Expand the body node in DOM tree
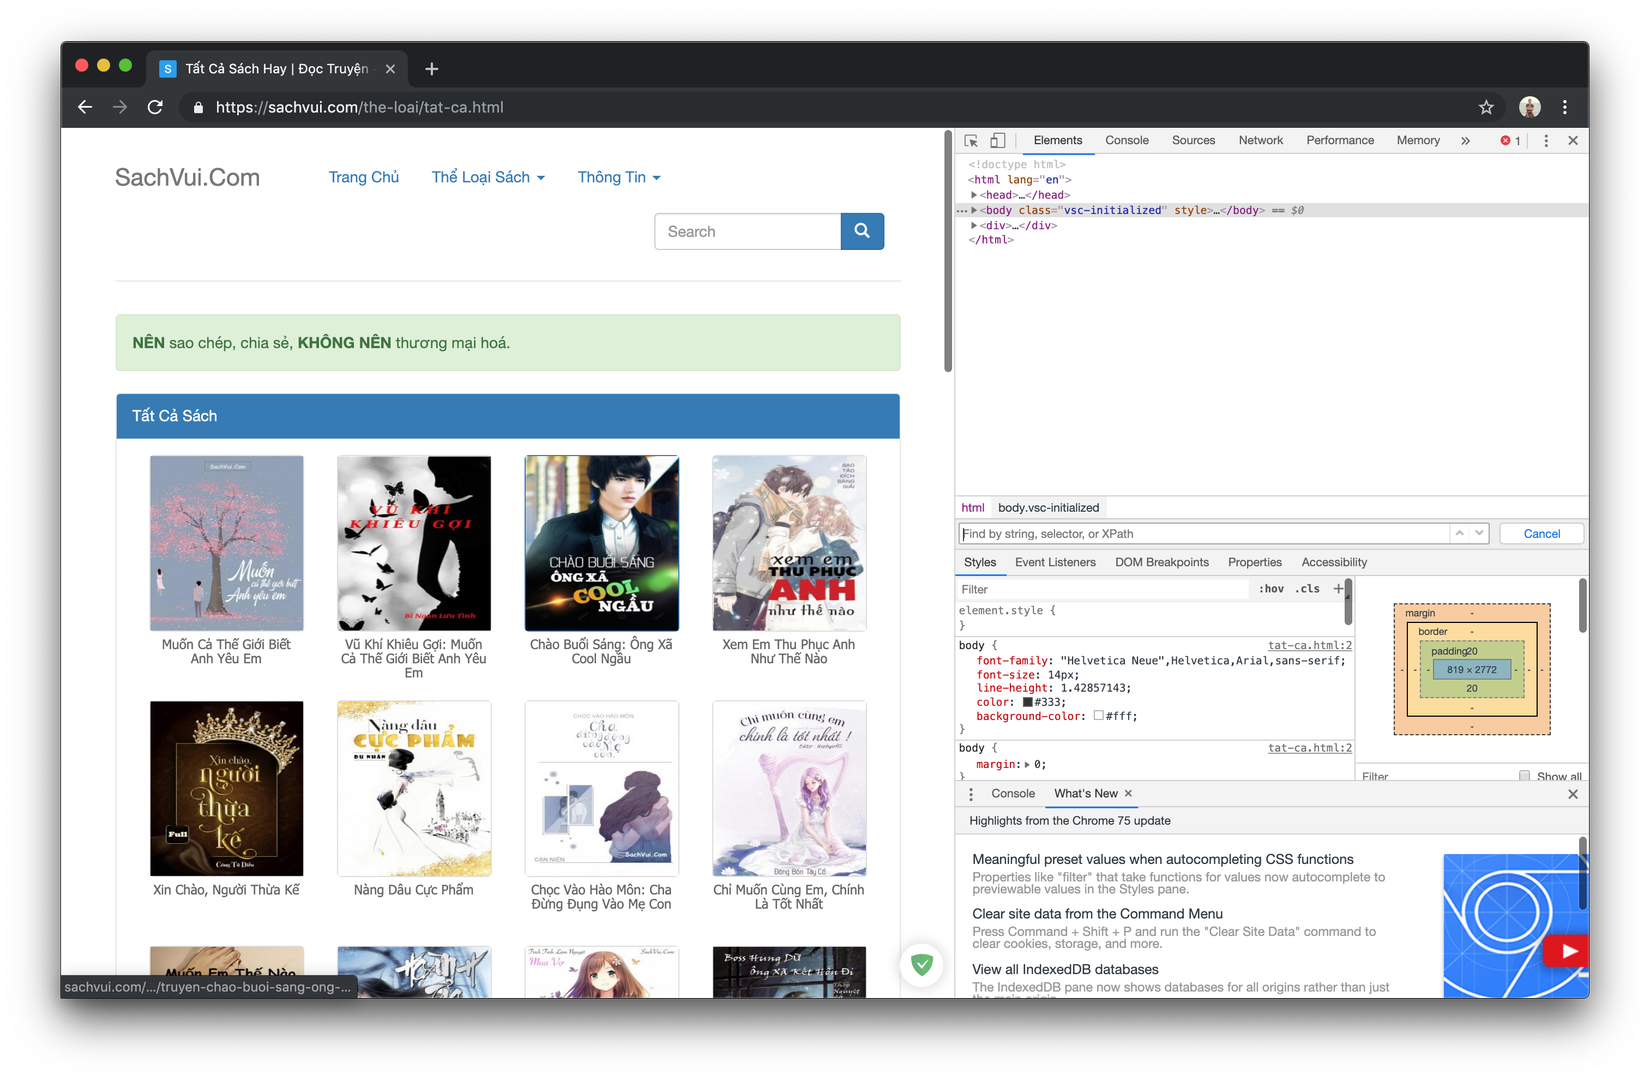 (974, 210)
